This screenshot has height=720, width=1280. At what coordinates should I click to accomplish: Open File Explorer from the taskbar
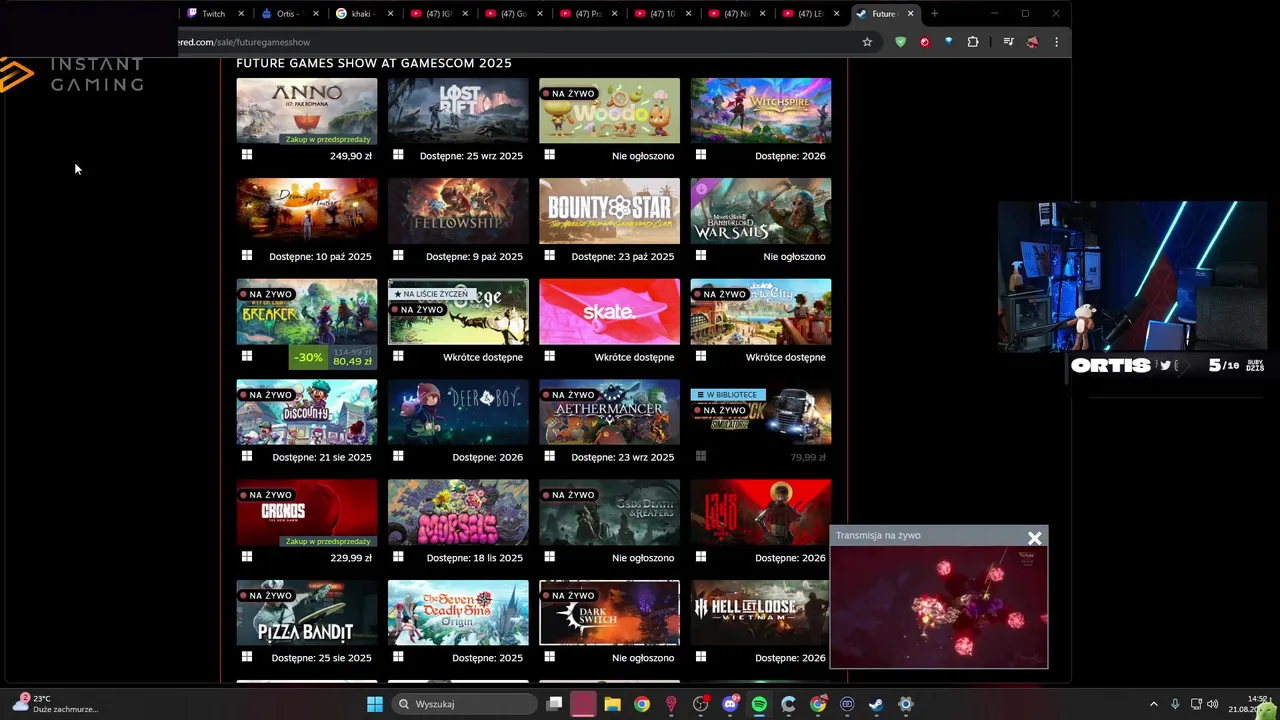(x=612, y=704)
